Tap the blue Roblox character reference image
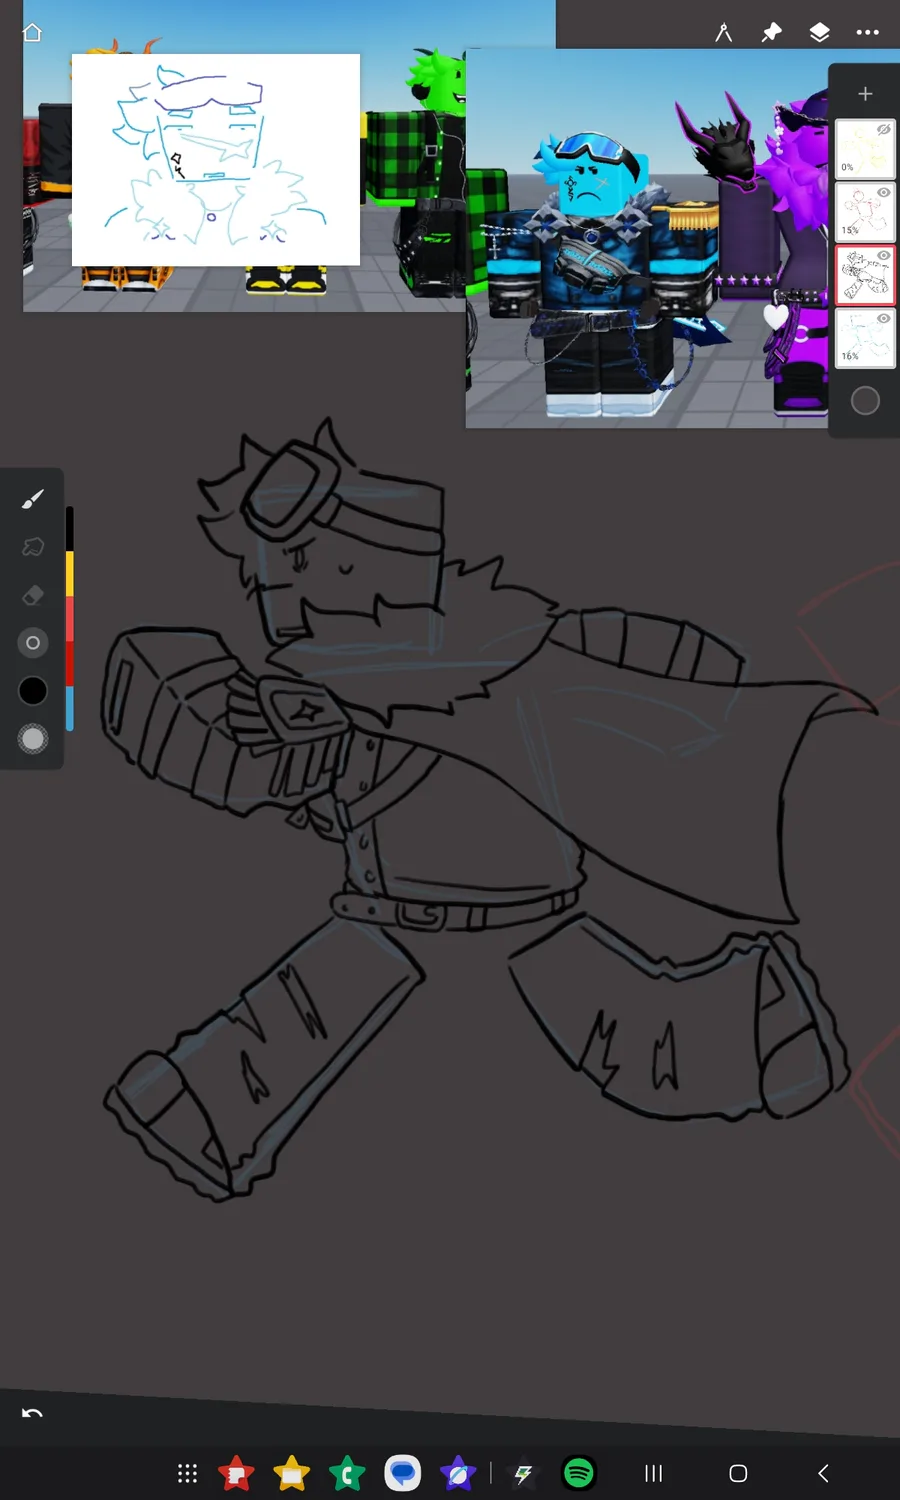This screenshot has width=900, height=1500. 647,238
